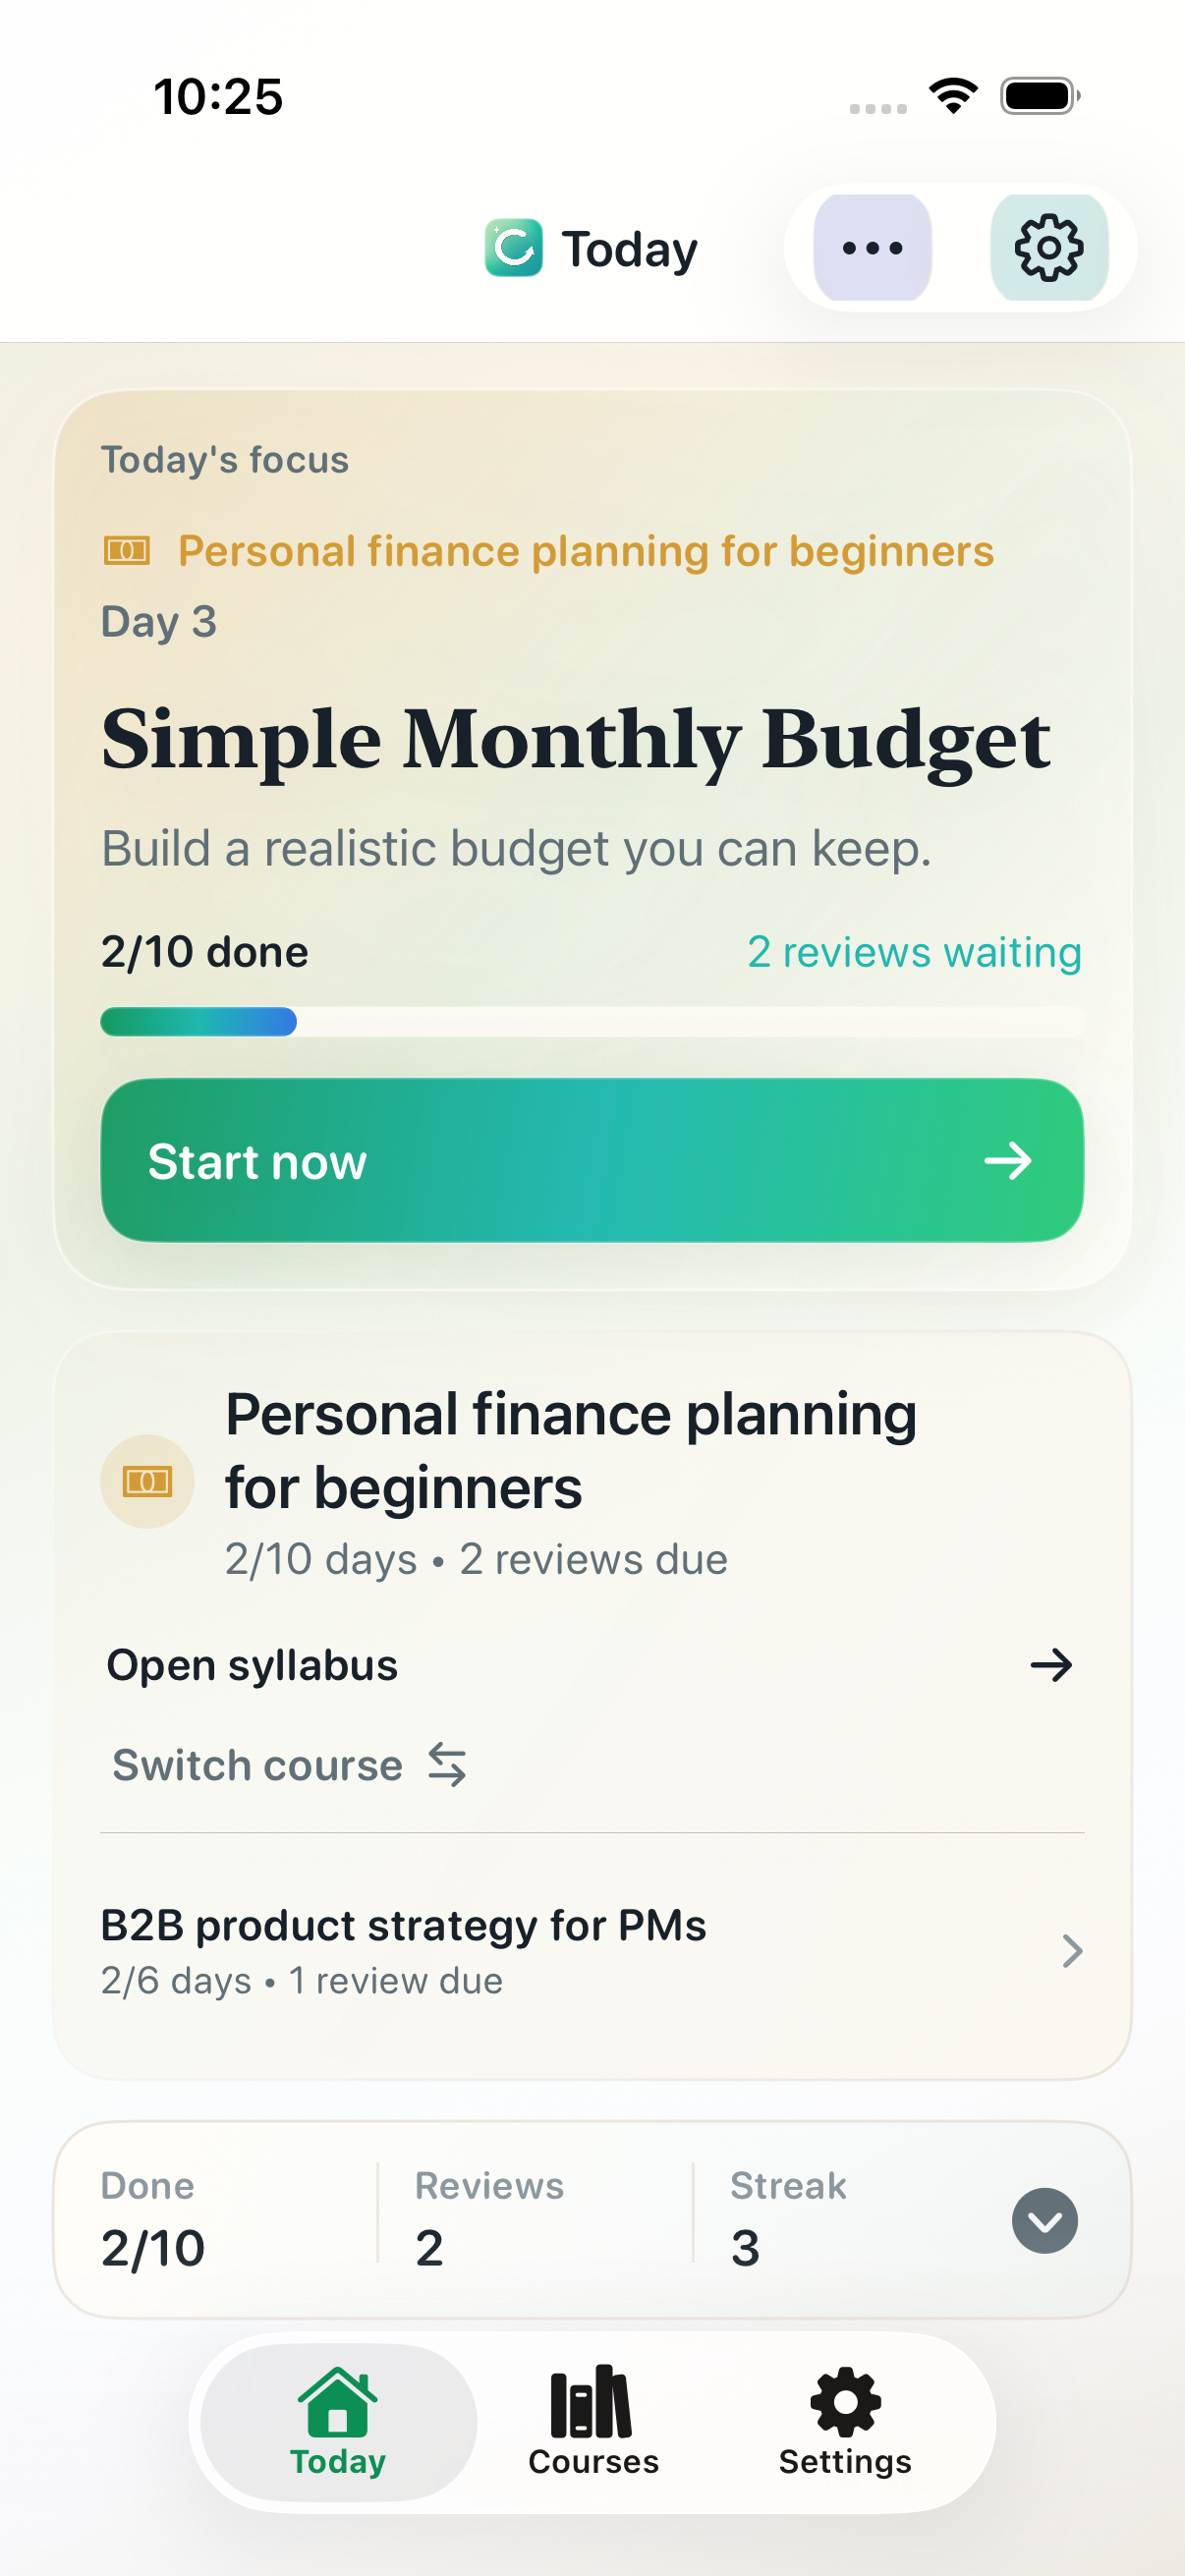Tap the arrow next to Open syllabus

pyautogui.click(x=1050, y=1665)
